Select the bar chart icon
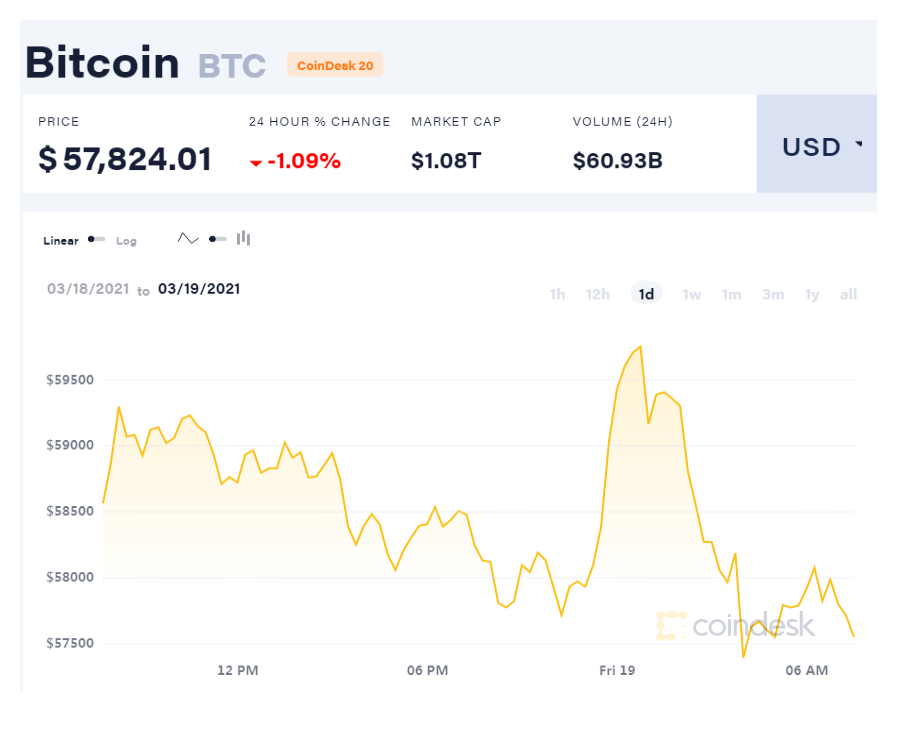Screen dimensions: 897x751 (x=242, y=238)
